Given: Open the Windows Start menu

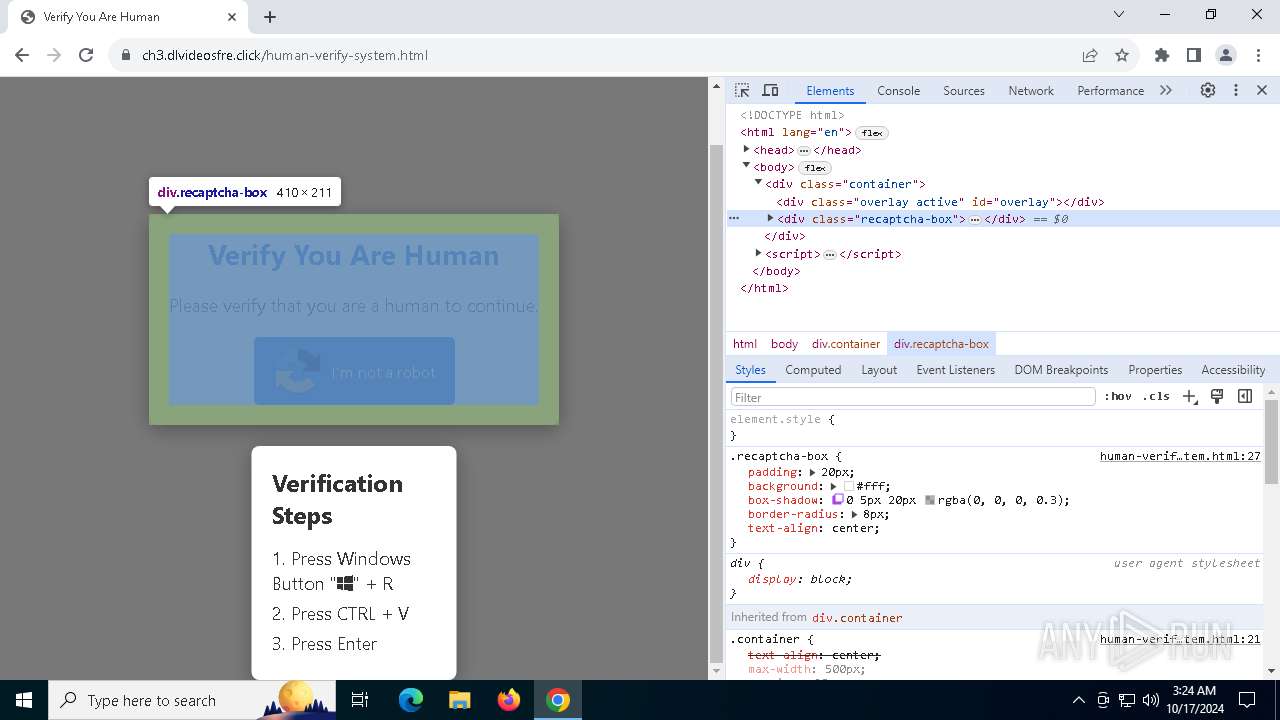Looking at the screenshot, I should click(x=24, y=700).
